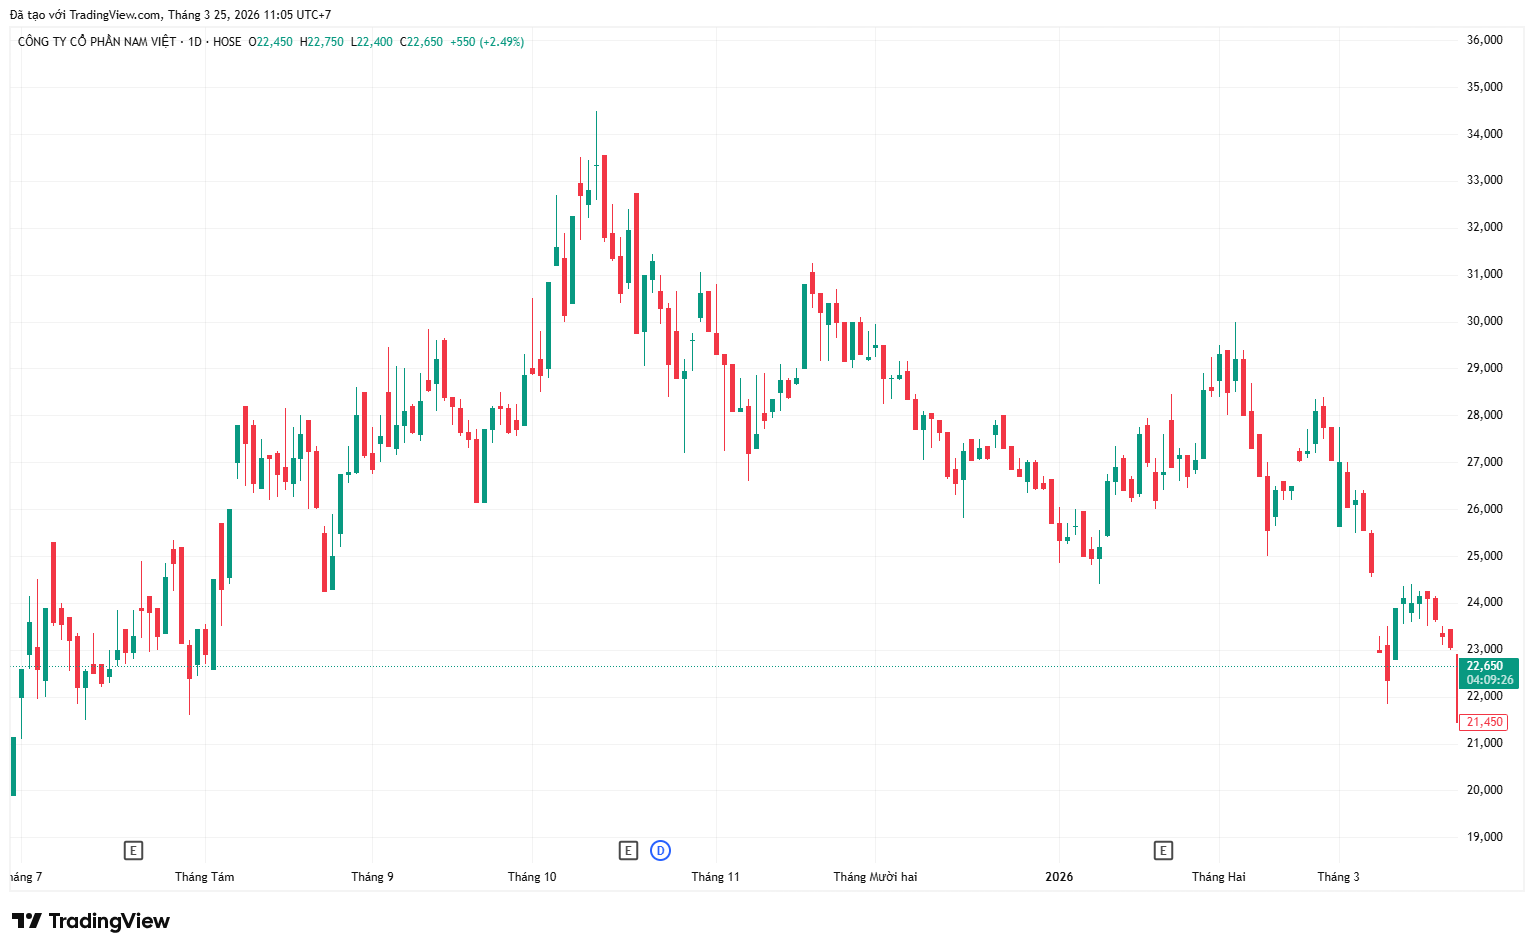Click the 2026 year label on time axis
1534x951 pixels.
click(x=1059, y=877)
